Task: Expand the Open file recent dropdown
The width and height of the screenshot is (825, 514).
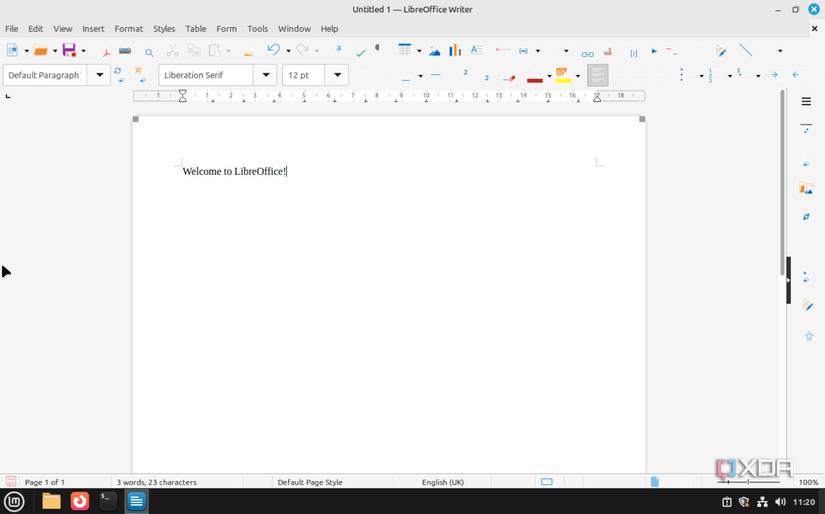Action: click(55, 51)
